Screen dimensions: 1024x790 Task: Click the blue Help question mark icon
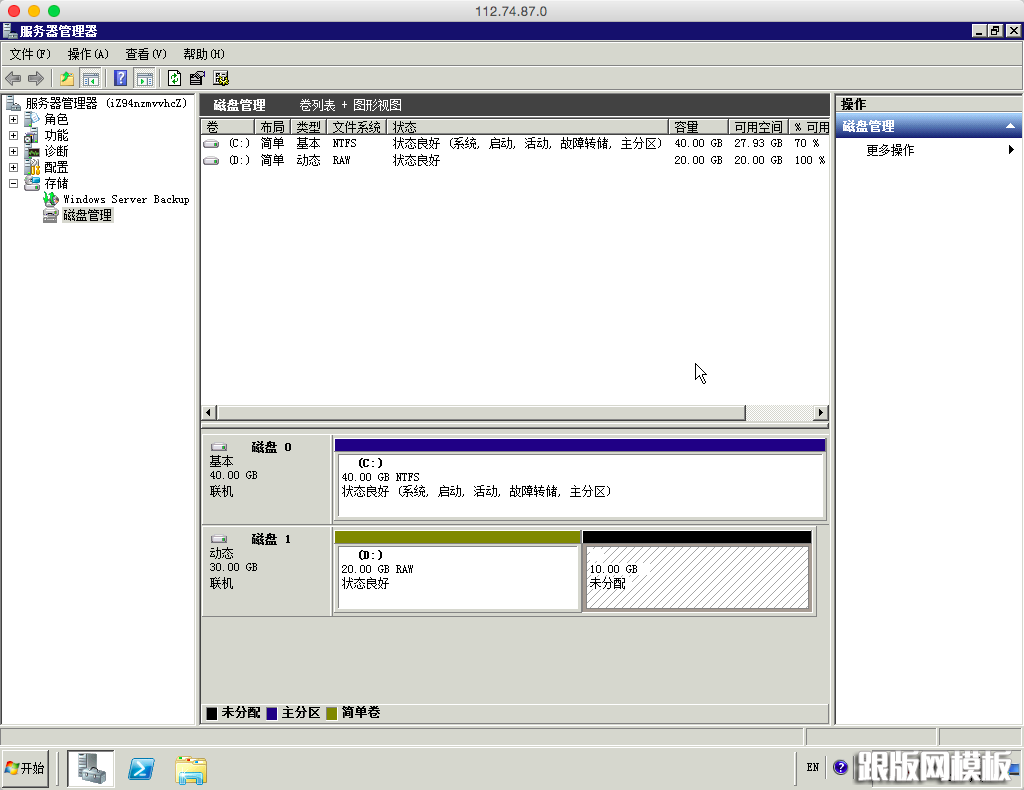click(121, 78)
